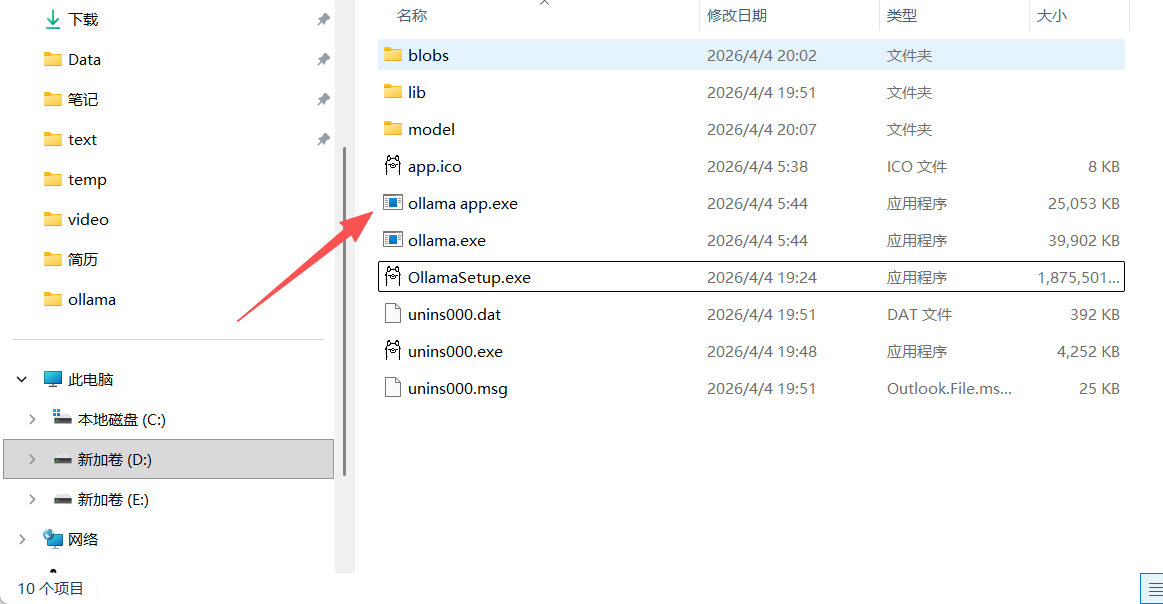Select the blobs folder name
Screen dimensions: 1163x604
click(428, 55)
